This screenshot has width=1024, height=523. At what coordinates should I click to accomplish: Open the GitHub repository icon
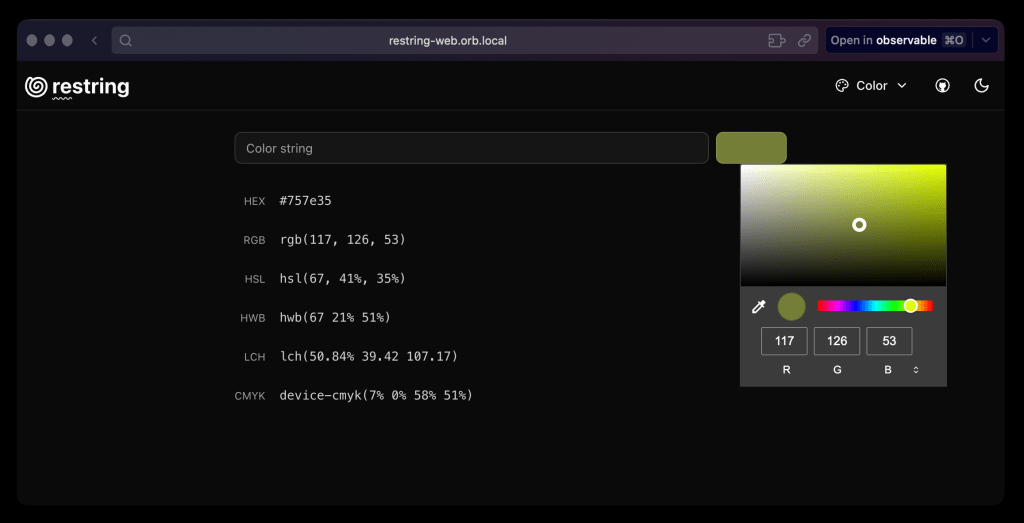942,86
